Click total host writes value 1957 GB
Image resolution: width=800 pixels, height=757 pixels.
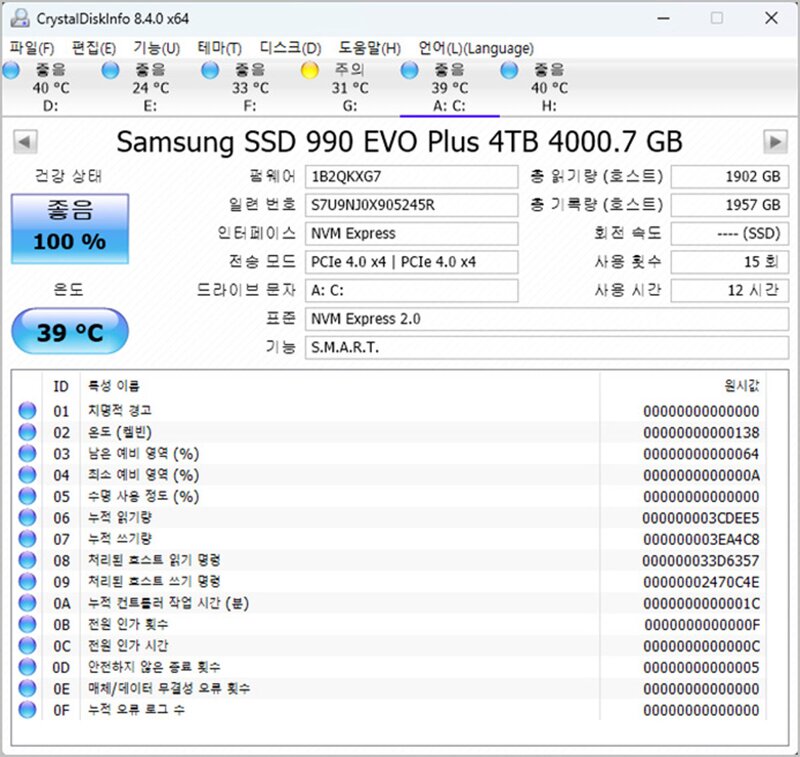click(730, 205)
